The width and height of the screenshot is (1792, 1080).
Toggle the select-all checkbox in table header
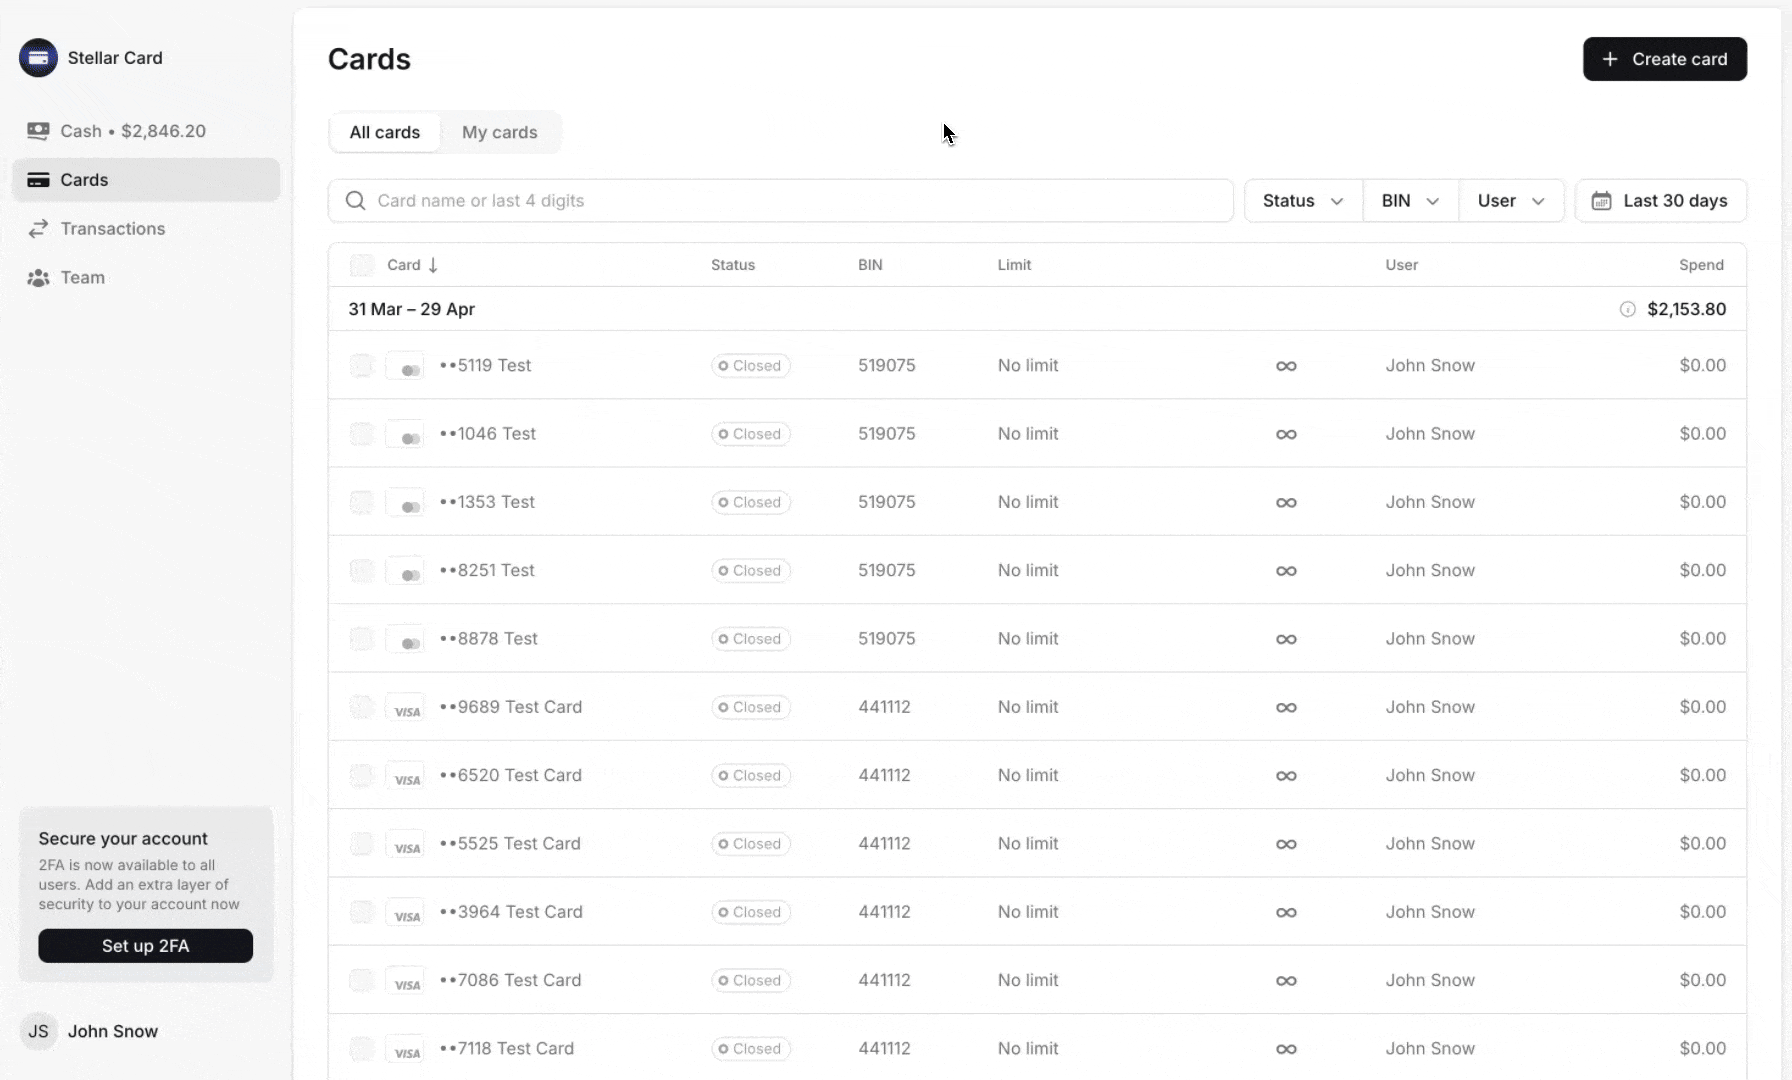pyautogui.click(x=361, y=265)
